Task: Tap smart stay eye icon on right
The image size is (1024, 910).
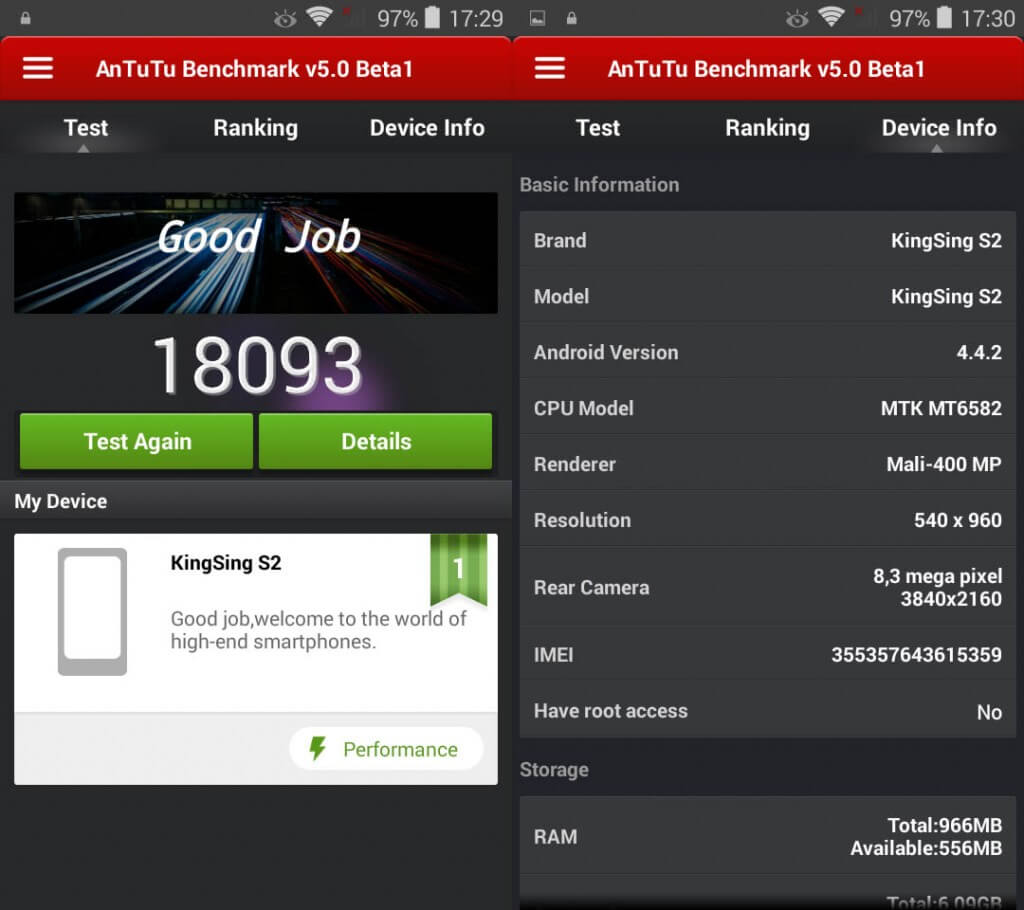Action: coord(797,19)
